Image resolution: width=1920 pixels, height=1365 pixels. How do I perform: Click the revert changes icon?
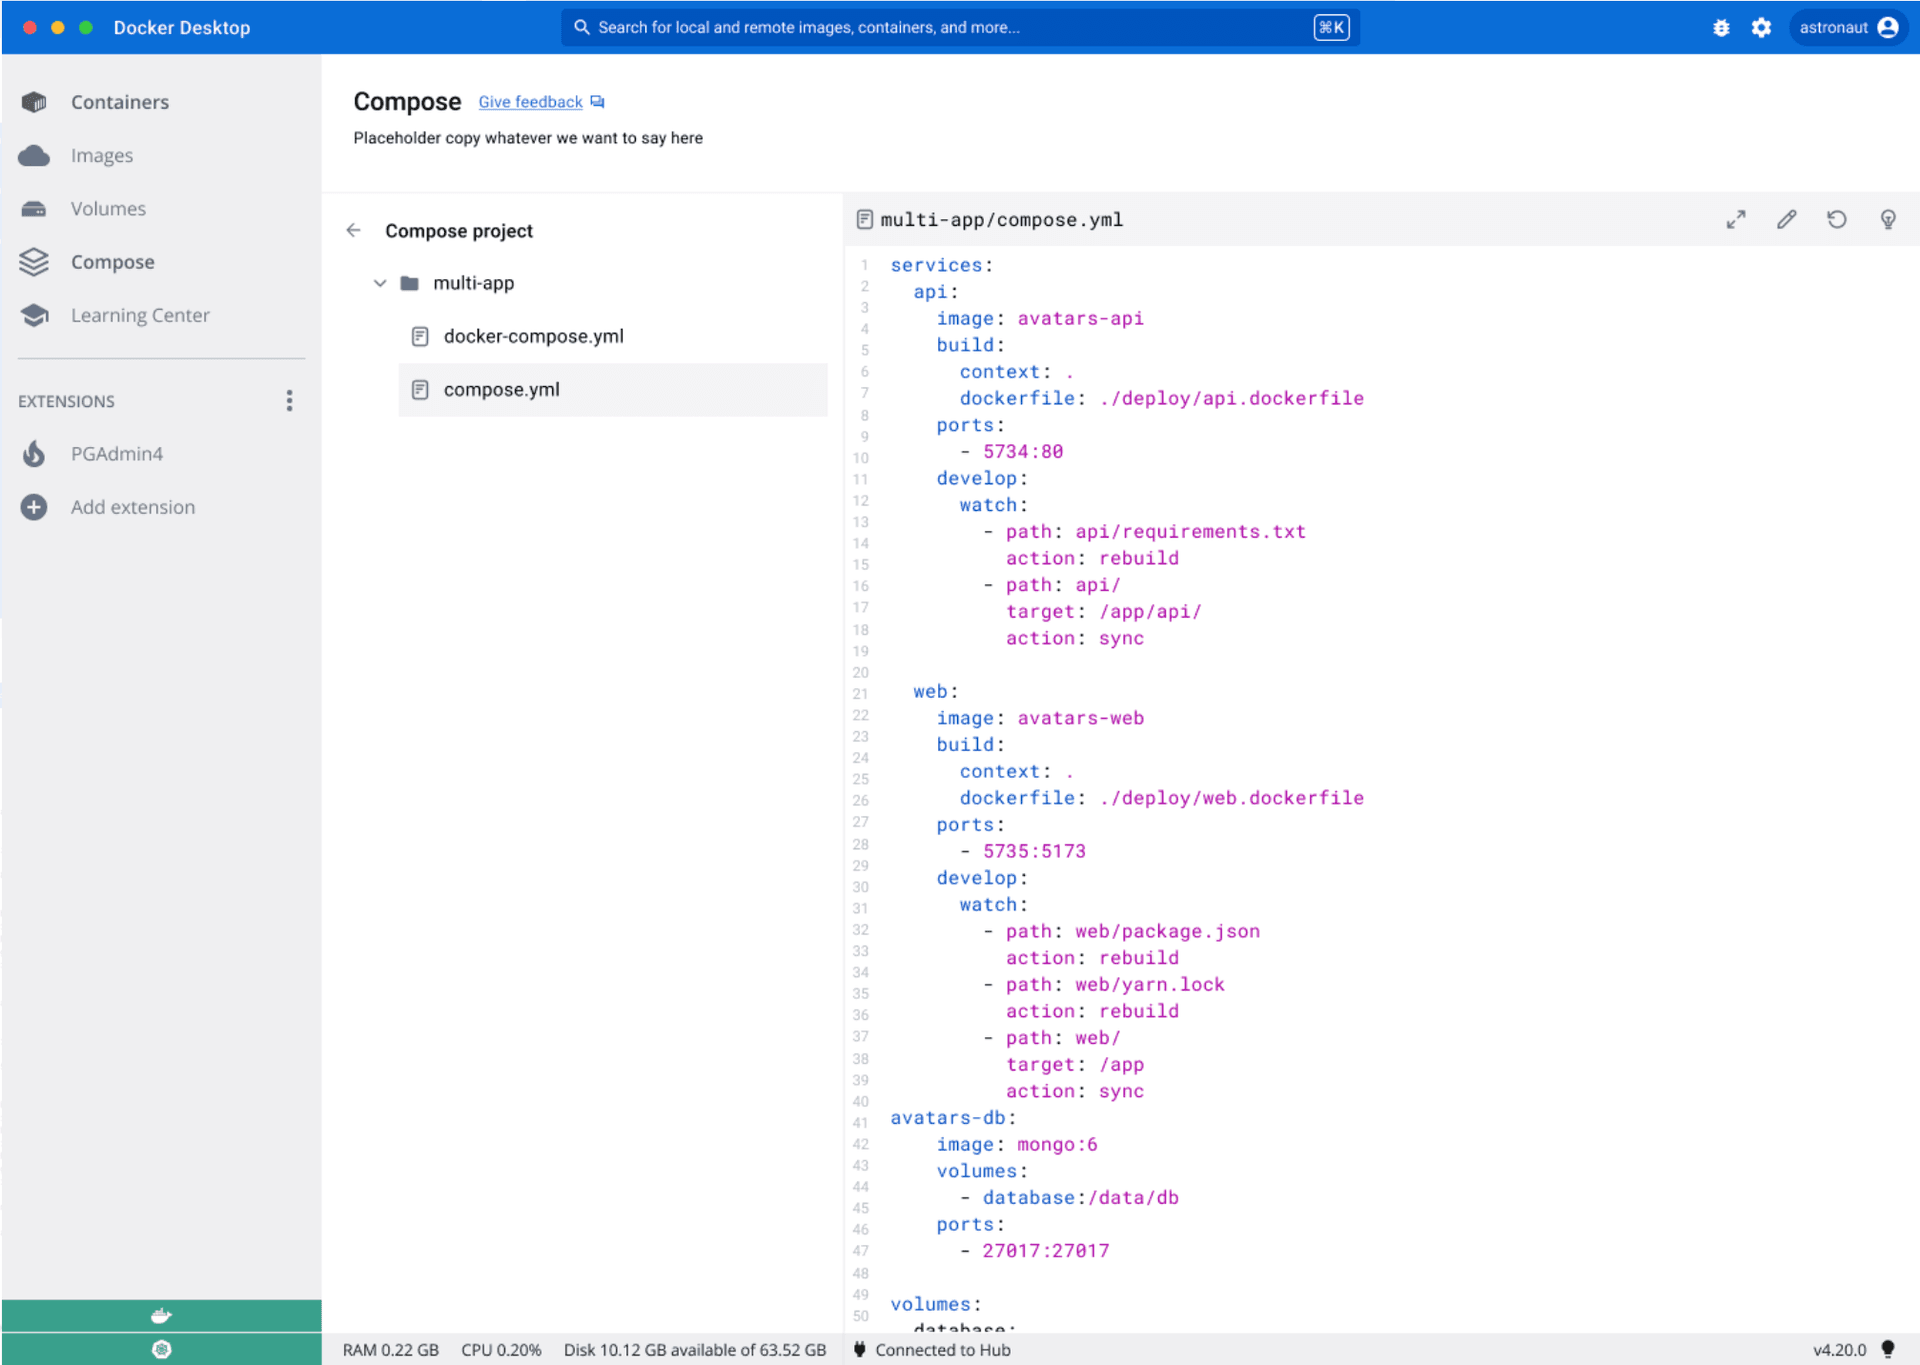(1836, 220)
